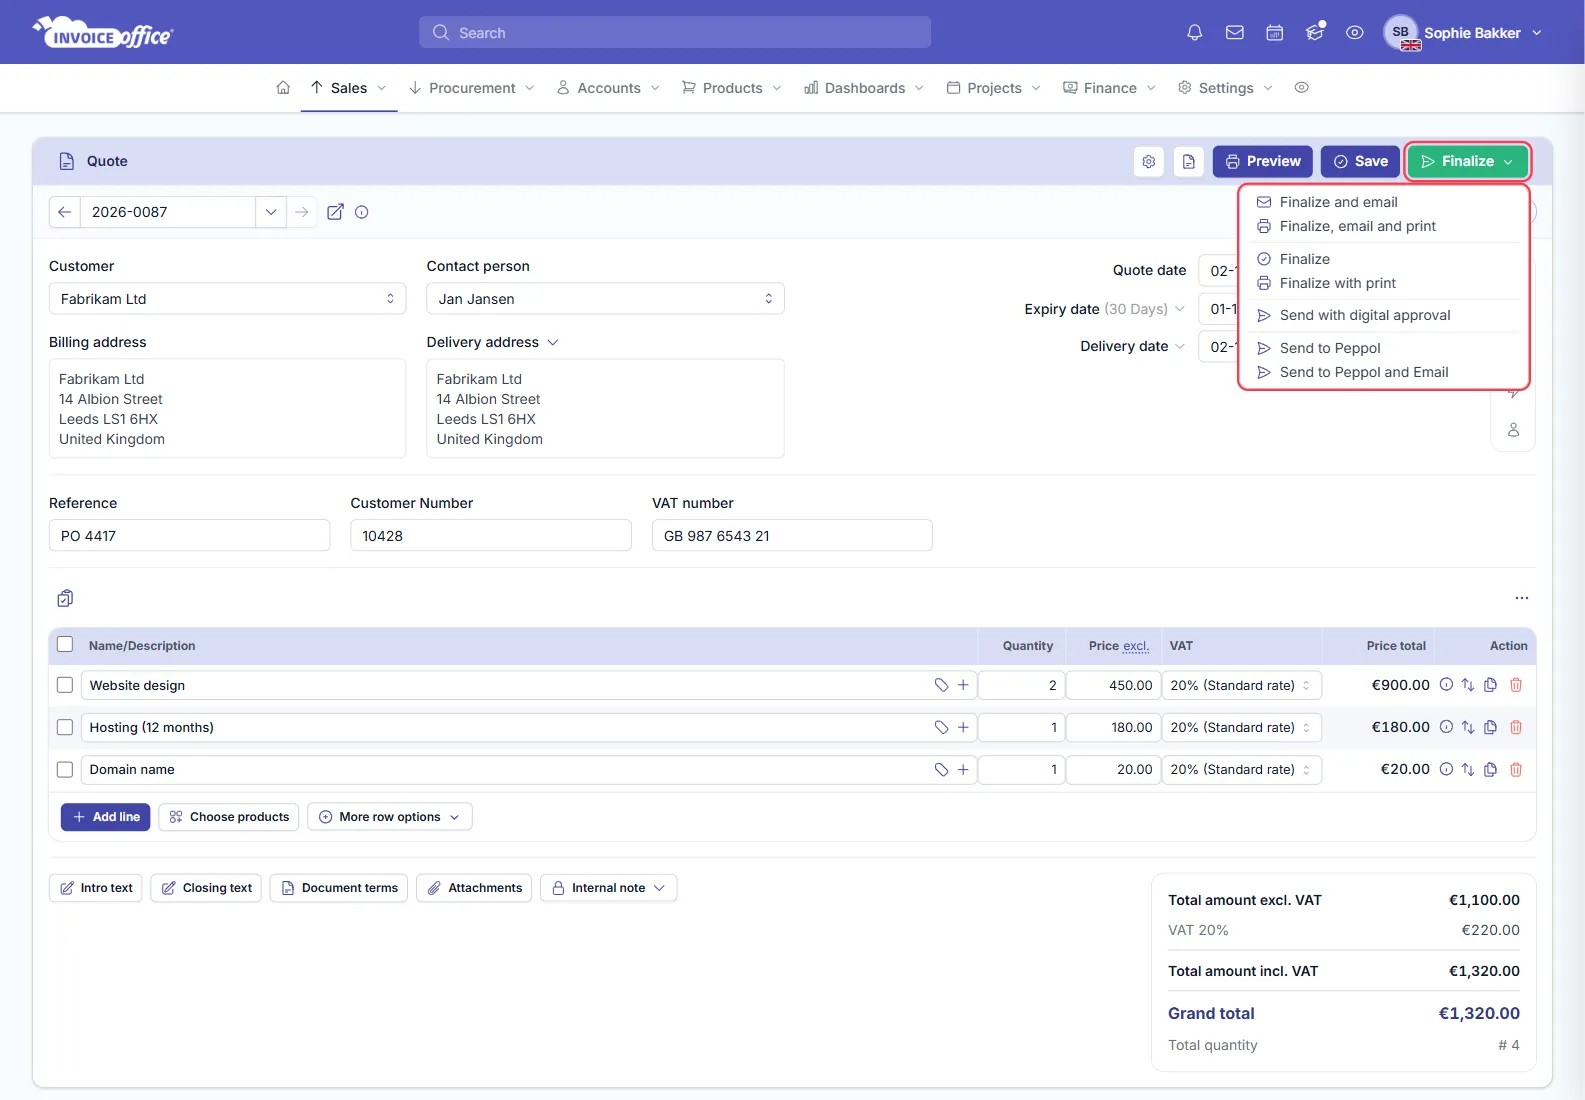This screenshot has height=1100, width=1585.
Task: Click the person icon in right sidebar
Action: pos(1513,430)
